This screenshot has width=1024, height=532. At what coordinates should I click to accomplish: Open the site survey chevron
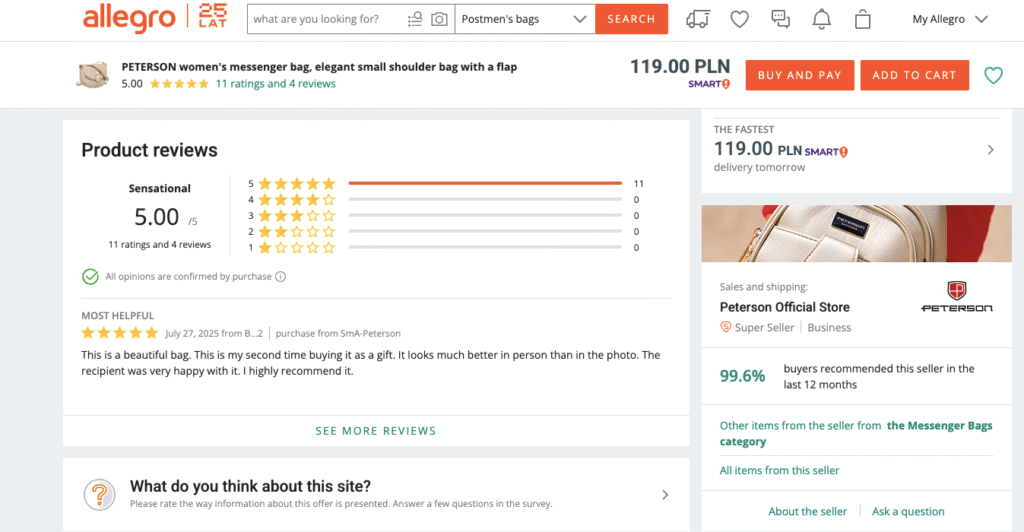666,494
